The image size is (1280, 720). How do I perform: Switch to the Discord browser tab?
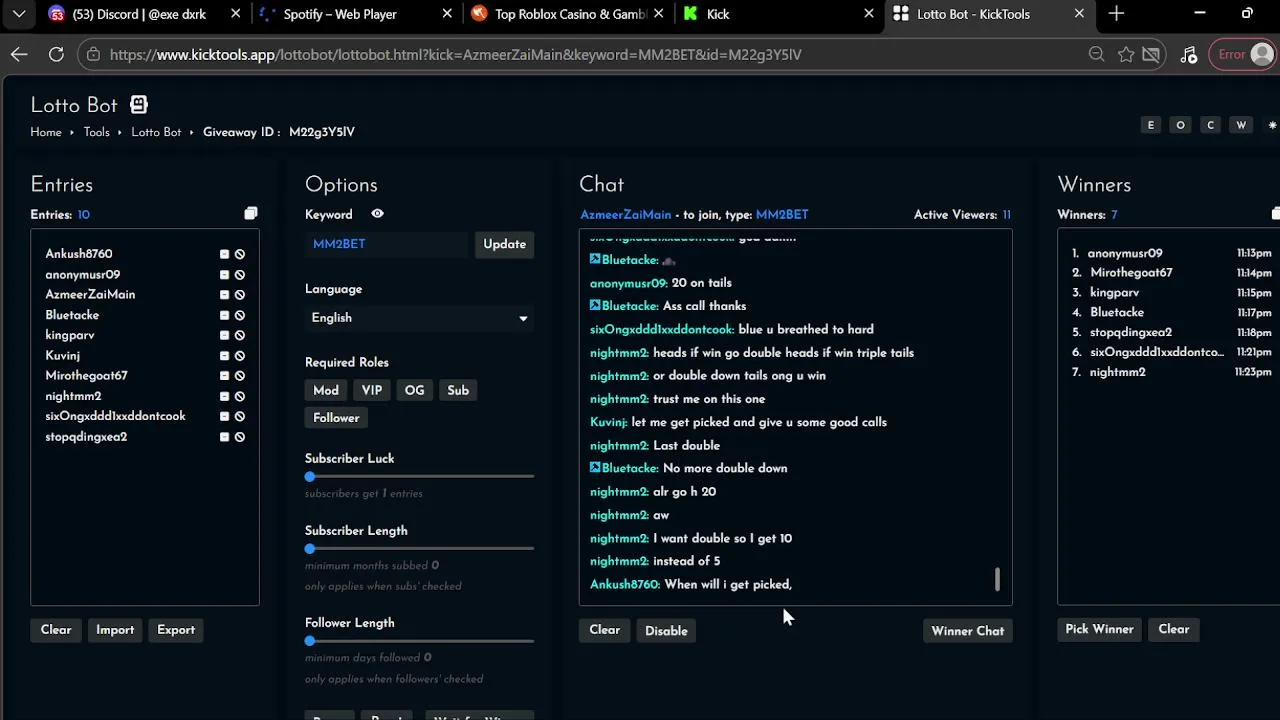click(x=145, y=14)
